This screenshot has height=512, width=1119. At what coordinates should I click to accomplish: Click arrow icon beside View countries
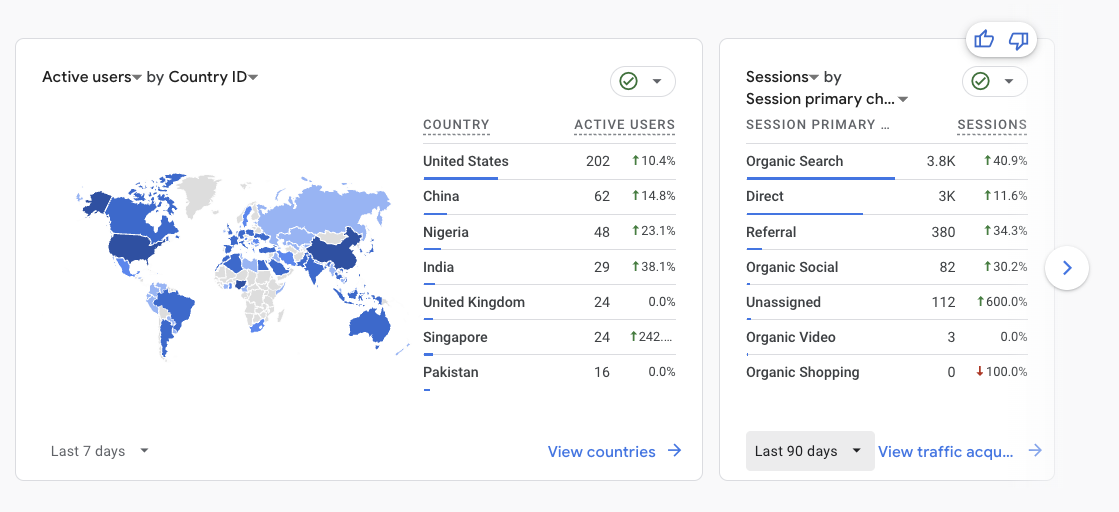tap(675, 451)
